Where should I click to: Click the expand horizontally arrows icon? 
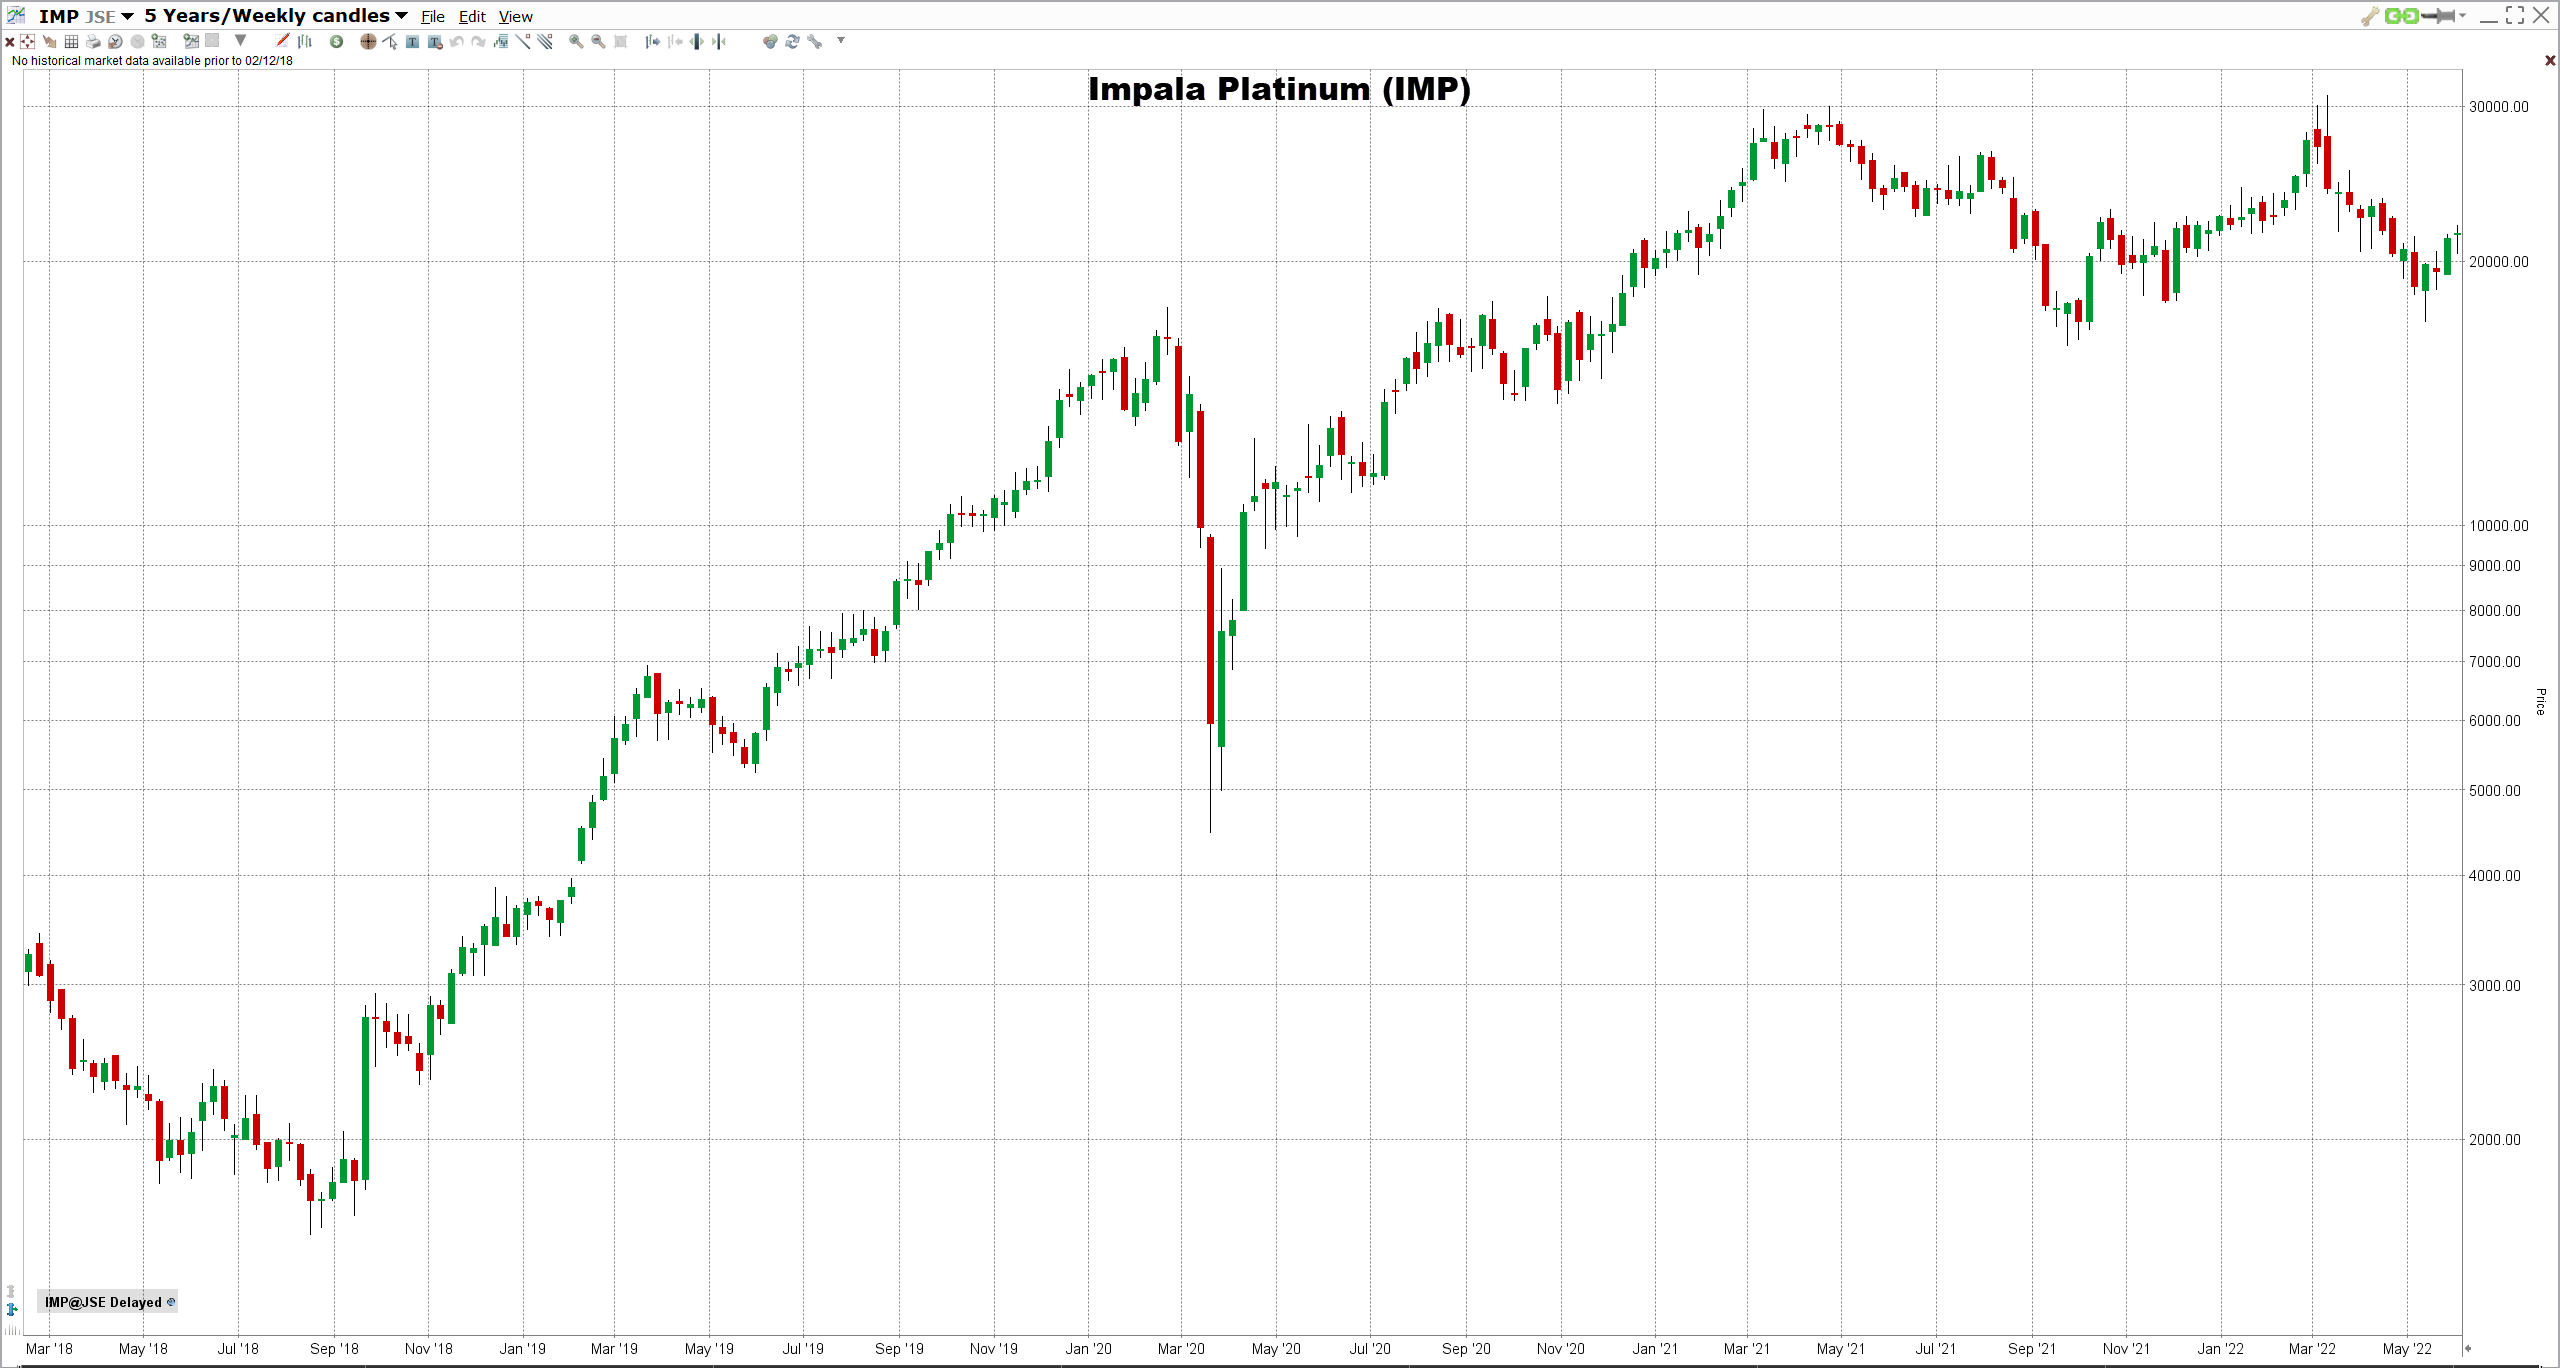(x=696, y=42)
